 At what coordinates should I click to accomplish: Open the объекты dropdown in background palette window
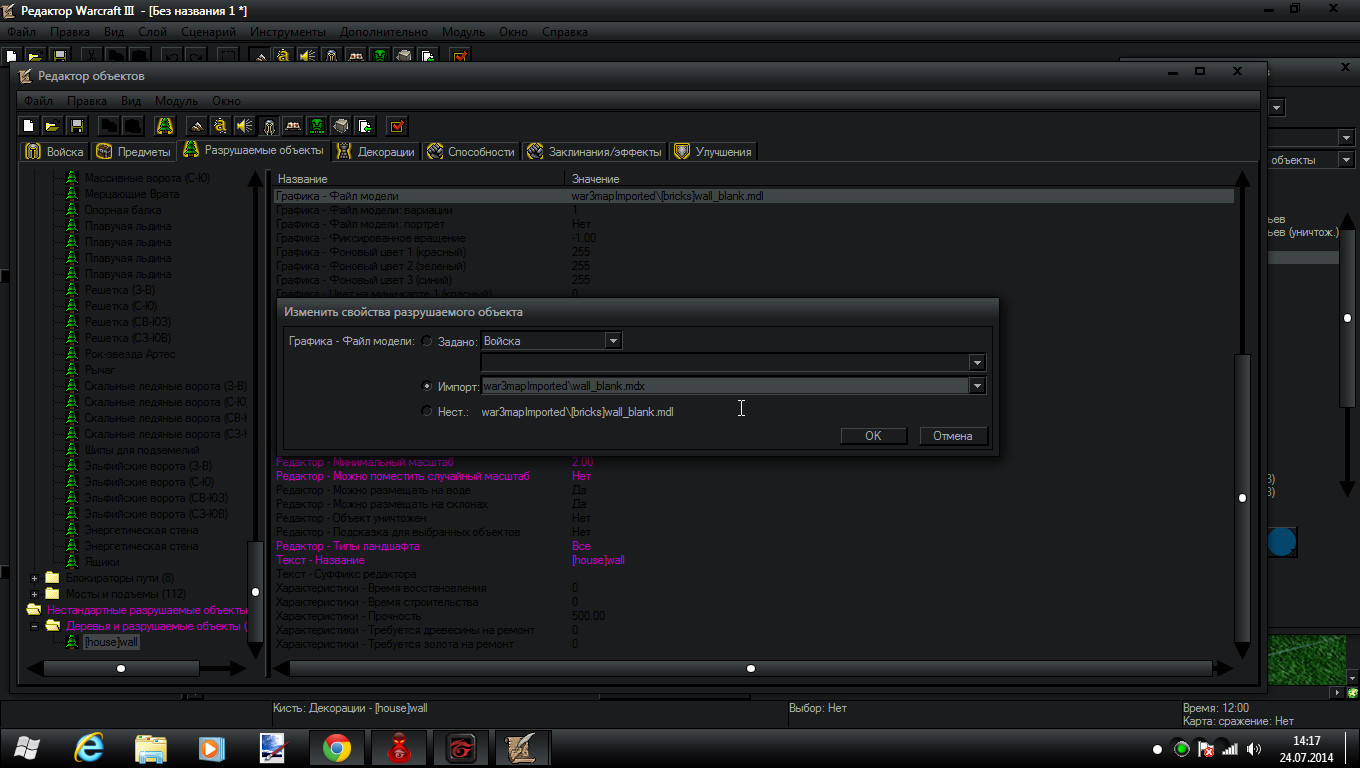[1346, 160]
